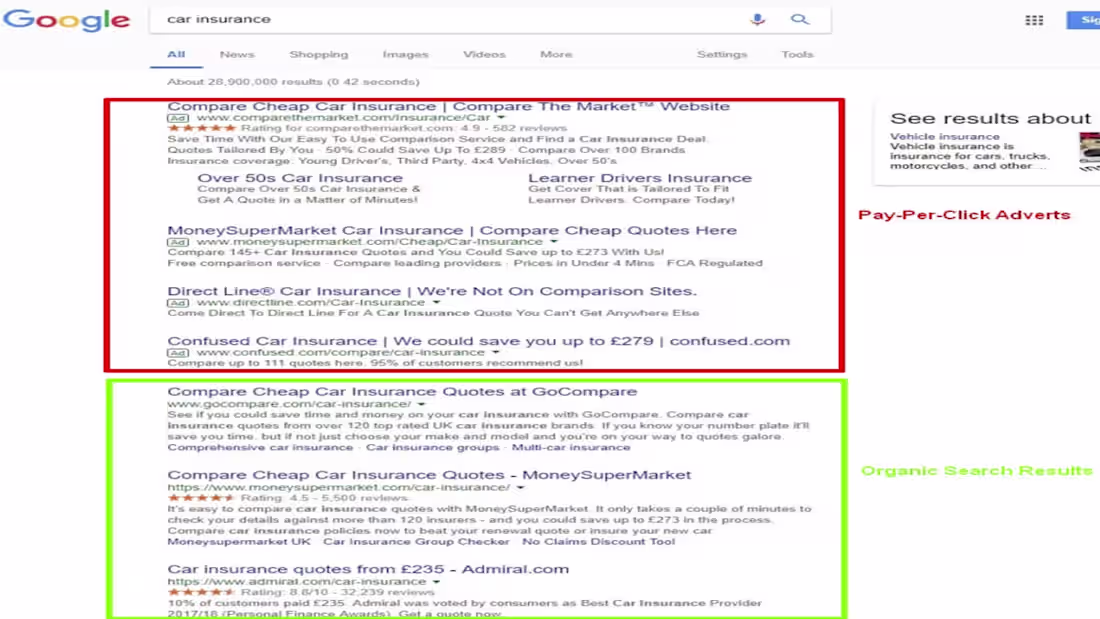Viewport: 1100px width, 619px height.
Task: Select the All search tab
Action: (x=176, y=54)
